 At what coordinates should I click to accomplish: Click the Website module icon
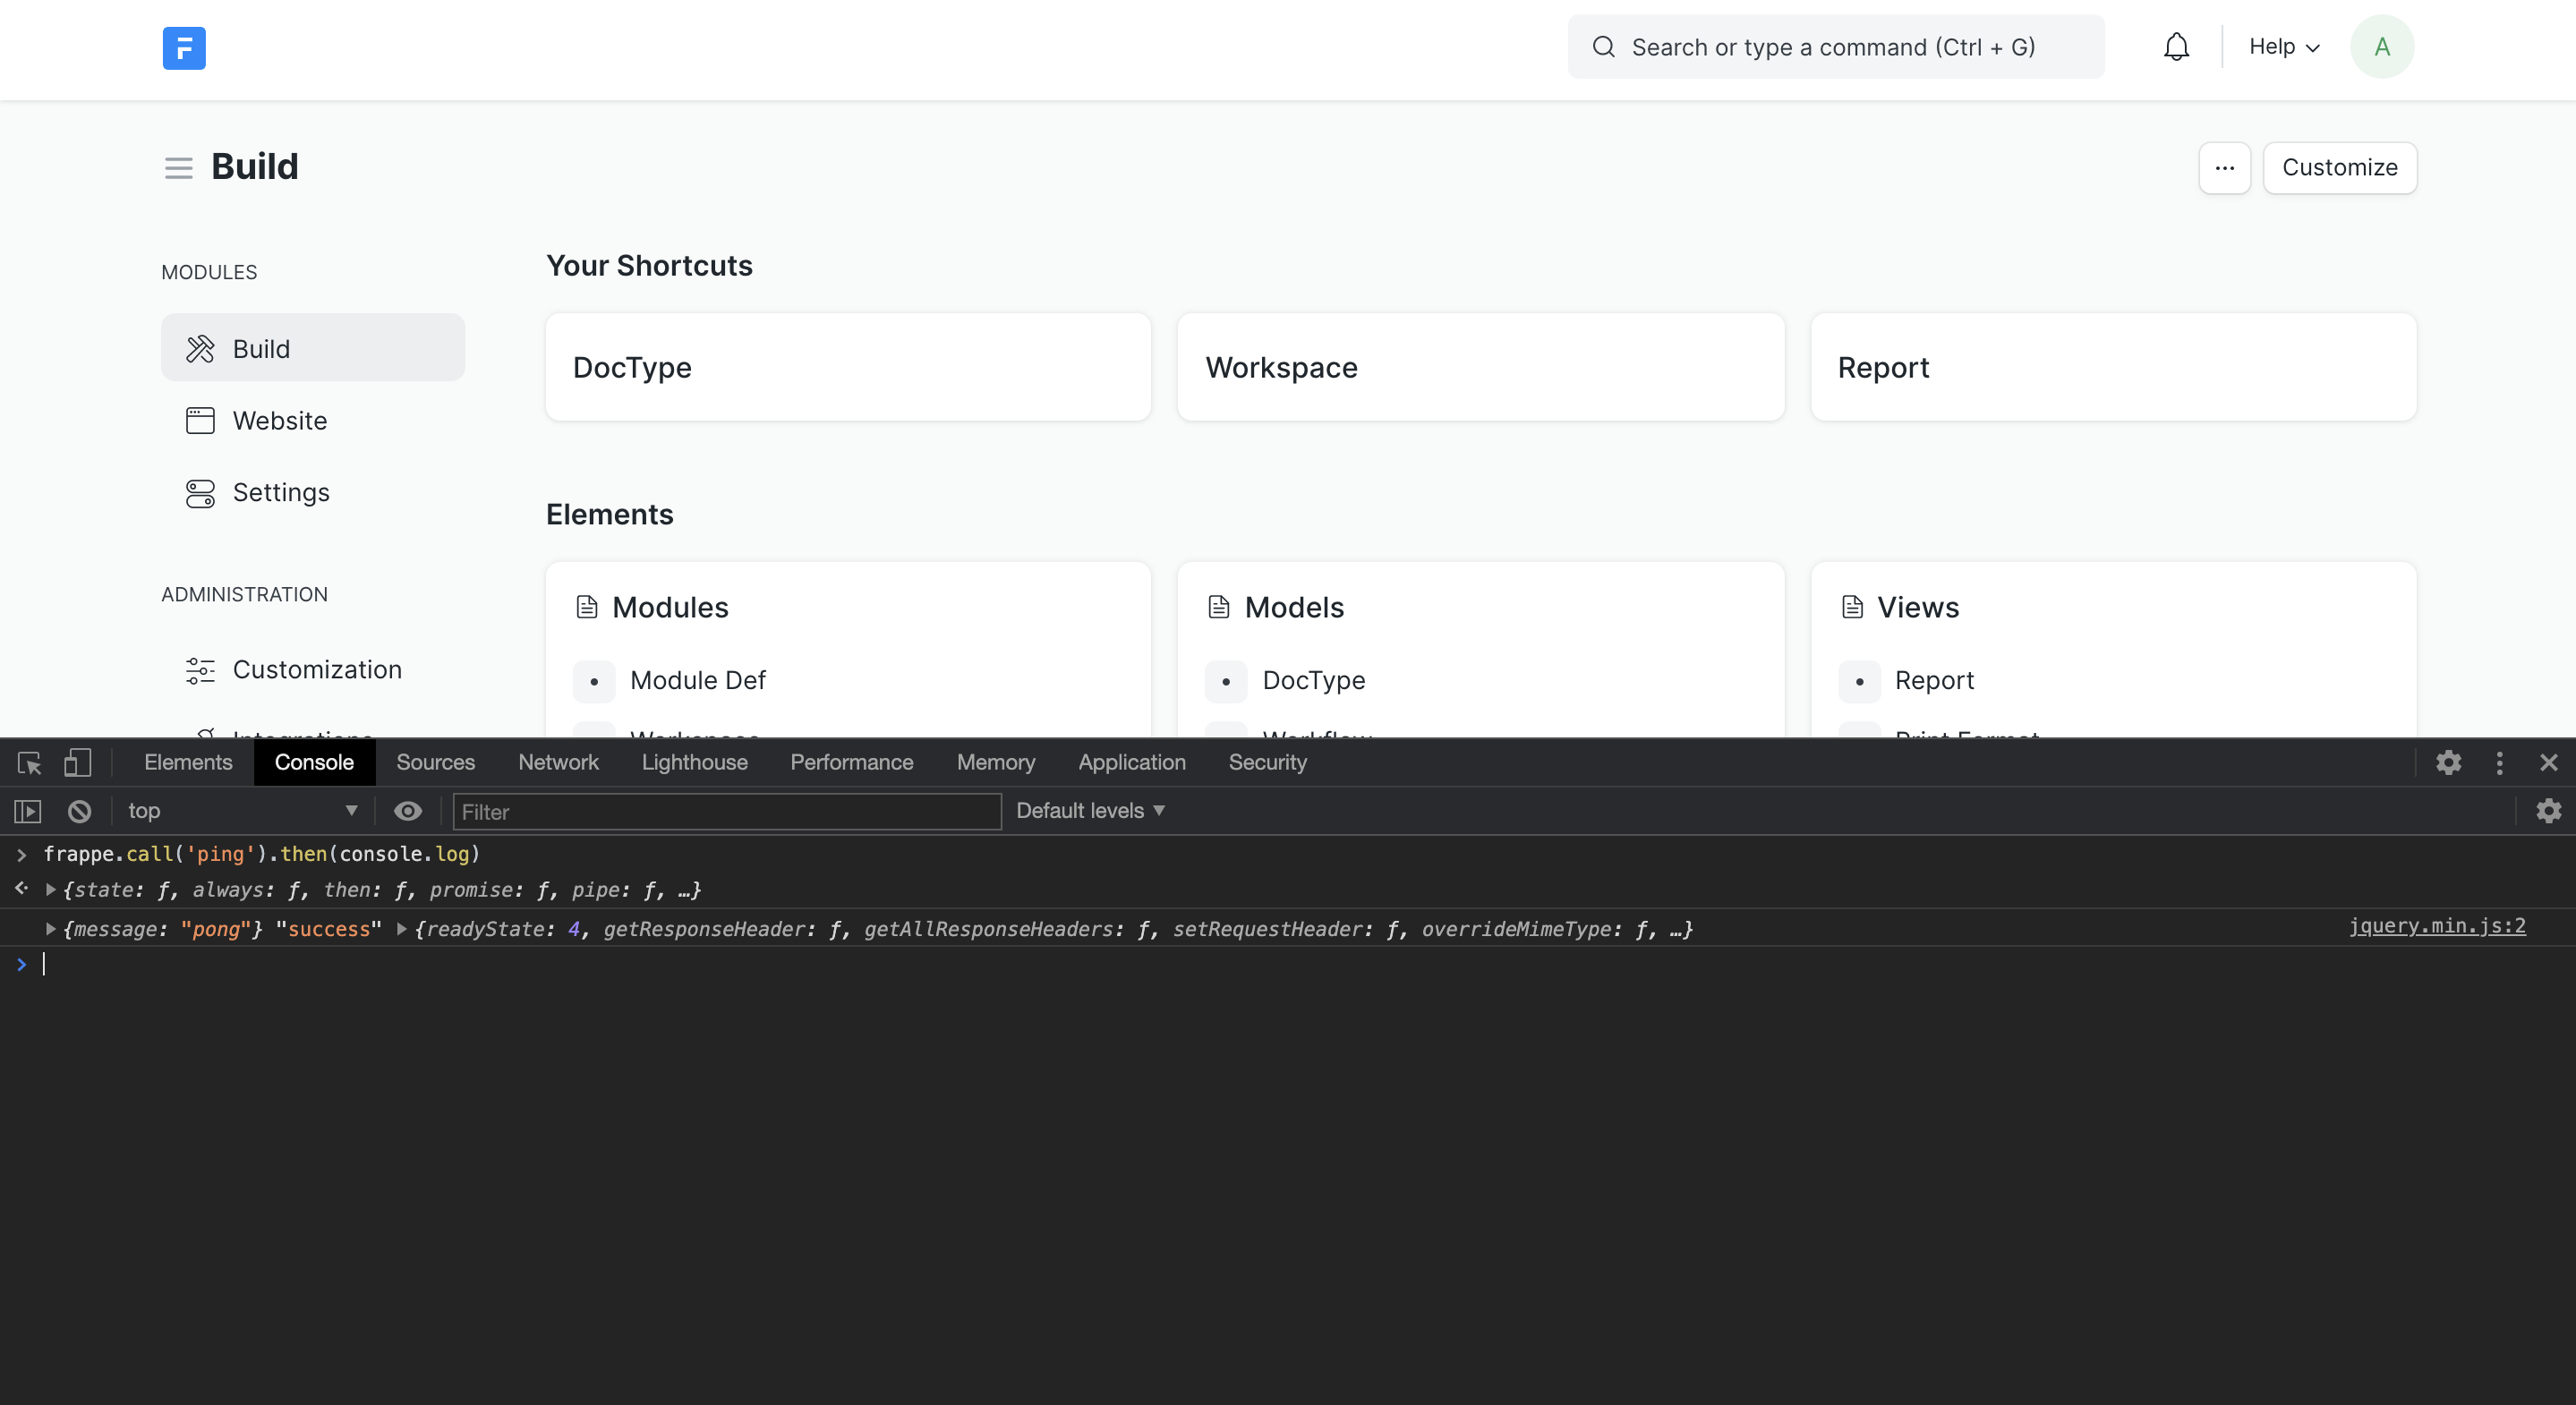200,421
